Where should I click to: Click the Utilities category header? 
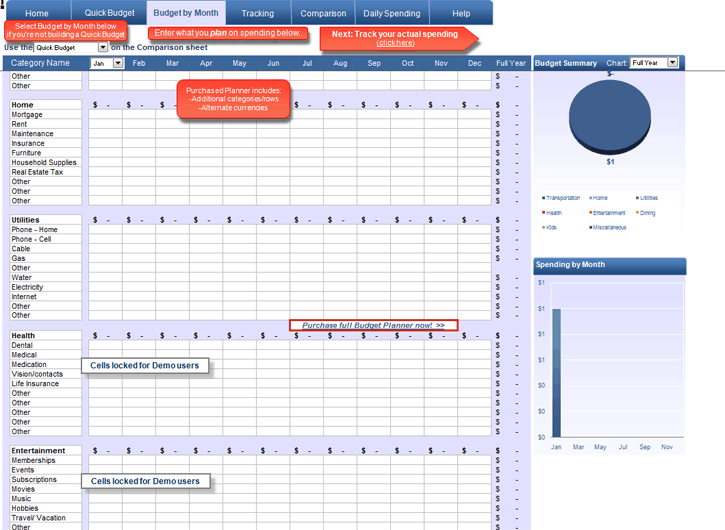pyautogui.click(x=45, y=220)
